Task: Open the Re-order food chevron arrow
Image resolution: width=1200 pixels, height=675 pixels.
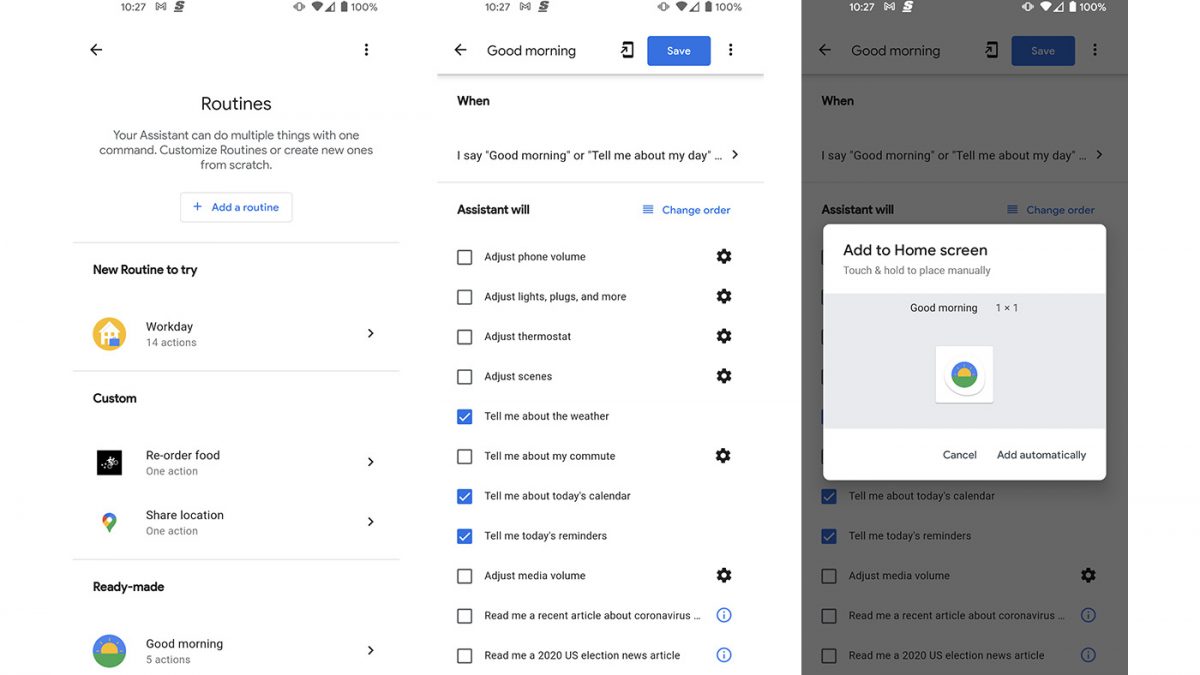Action: pos(370,462)
